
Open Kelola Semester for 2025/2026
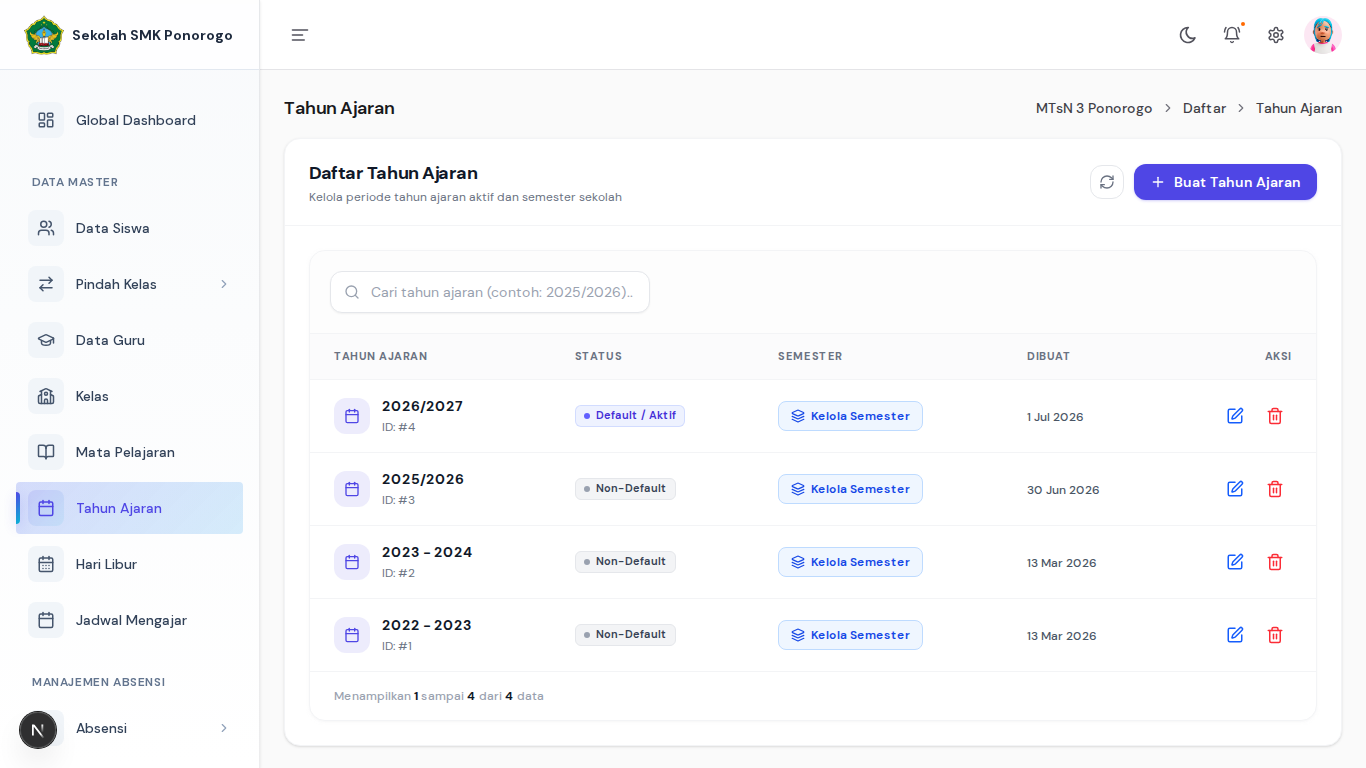pyautogui.click(x=850, y=489)
